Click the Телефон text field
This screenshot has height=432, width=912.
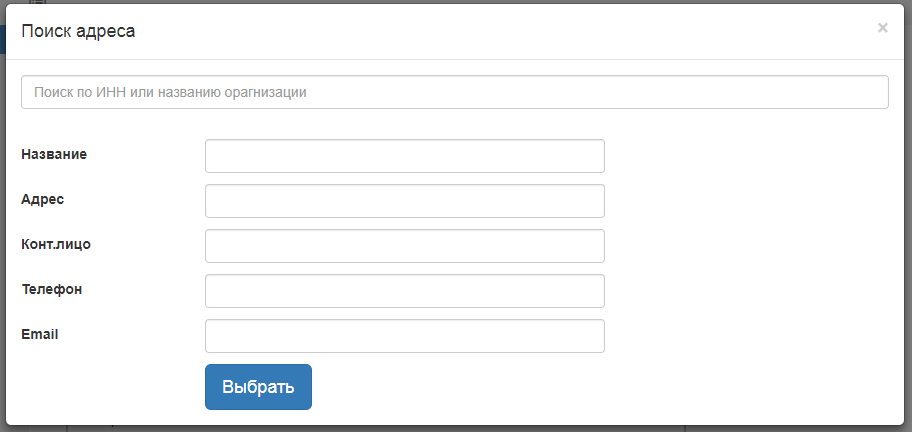[x=404, y=291]
